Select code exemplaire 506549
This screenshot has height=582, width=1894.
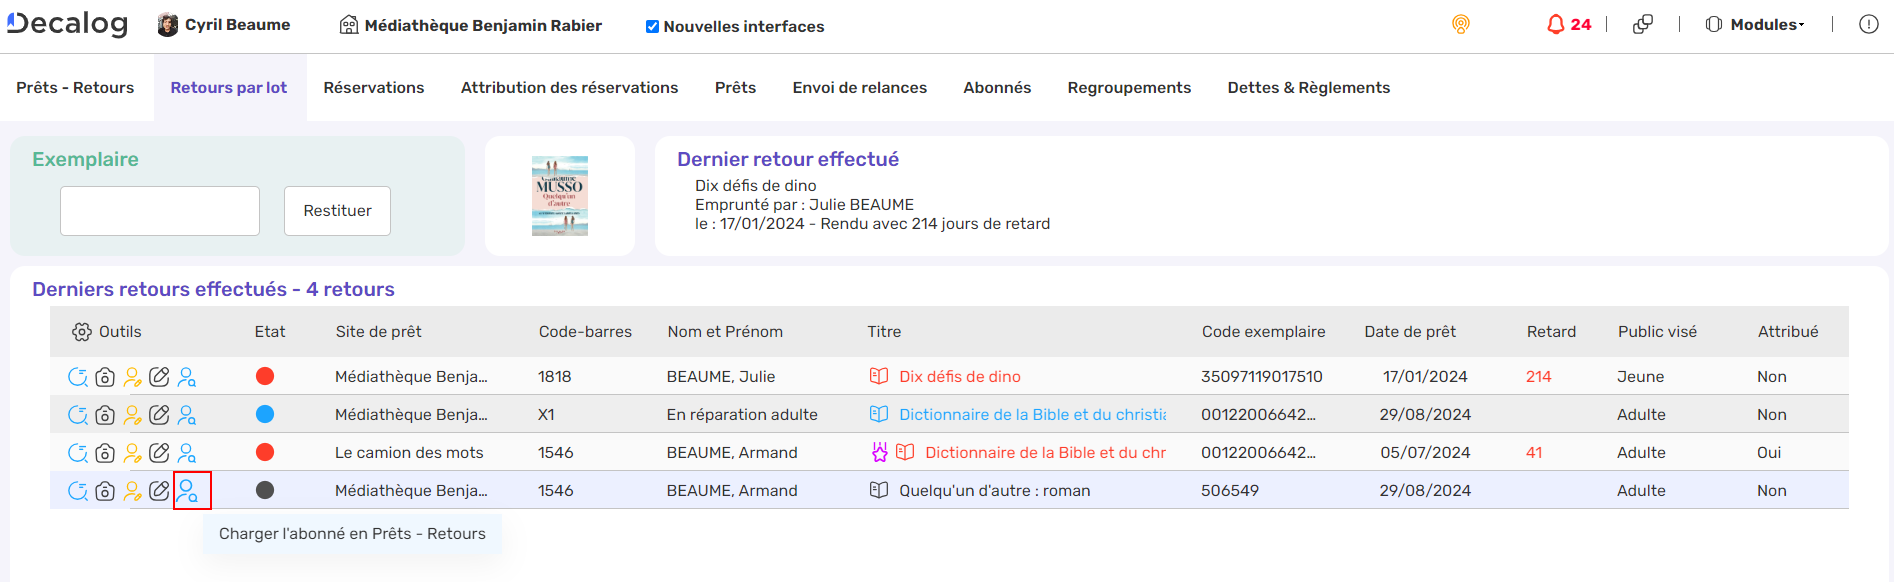click(1230, 491)
